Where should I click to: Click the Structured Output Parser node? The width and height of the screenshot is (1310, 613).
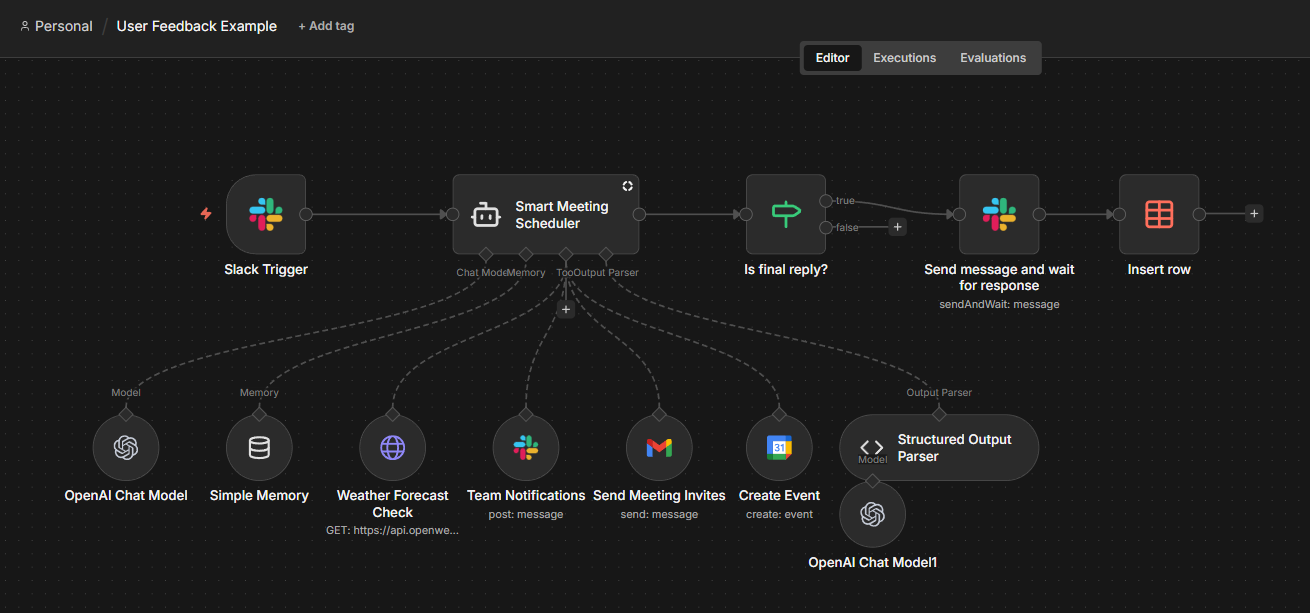[x=938, y=447]
